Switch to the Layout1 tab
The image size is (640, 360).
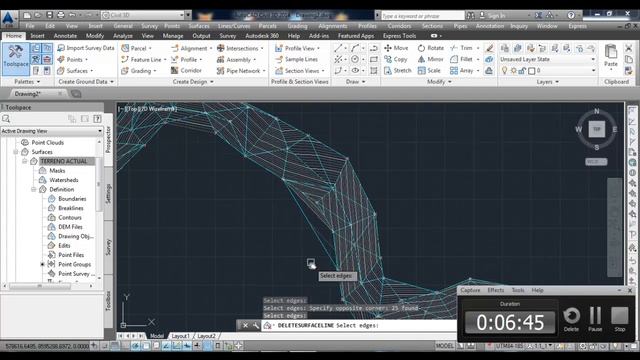point(180,336)
